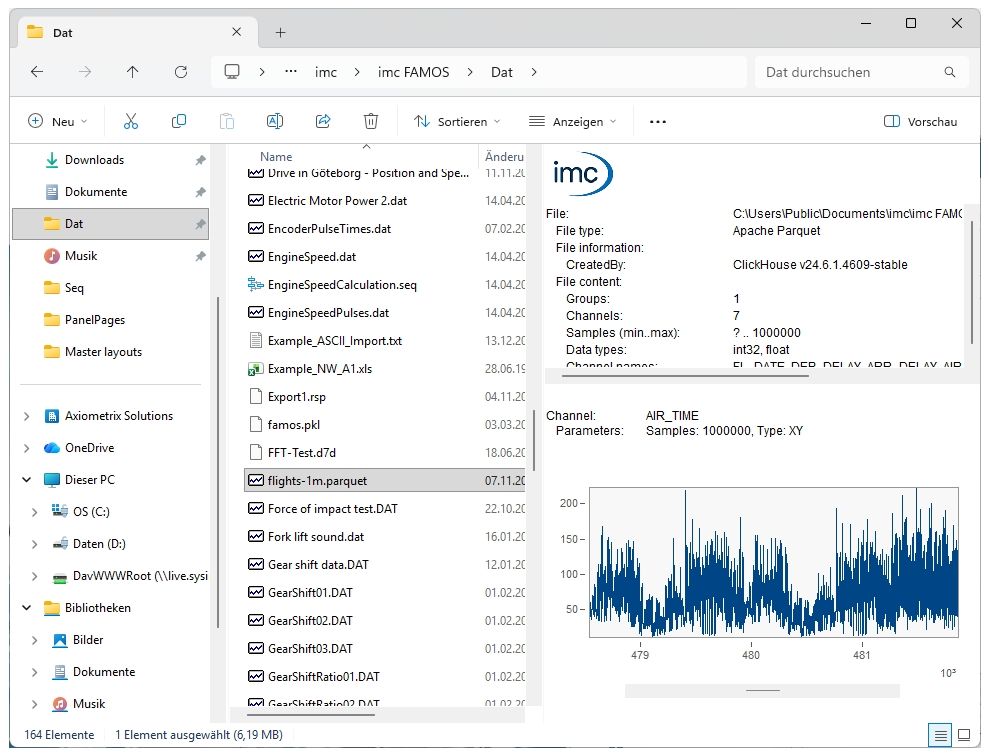Open a new tab with plus button
This screenshot has height=754, width=990.
(x=281, y=32)
